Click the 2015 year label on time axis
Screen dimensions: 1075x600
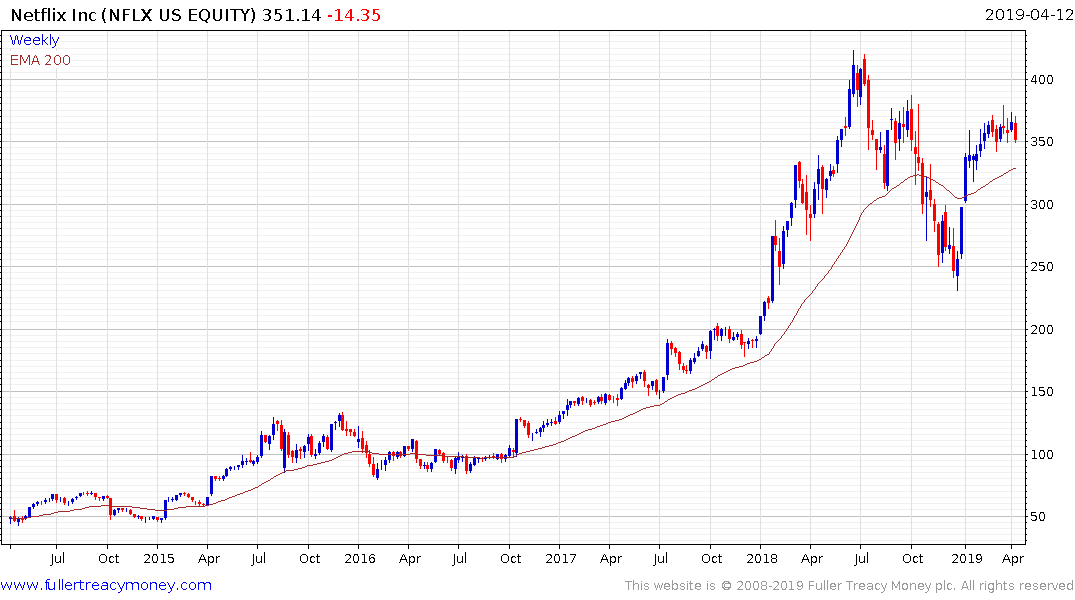tap(158, 558)
